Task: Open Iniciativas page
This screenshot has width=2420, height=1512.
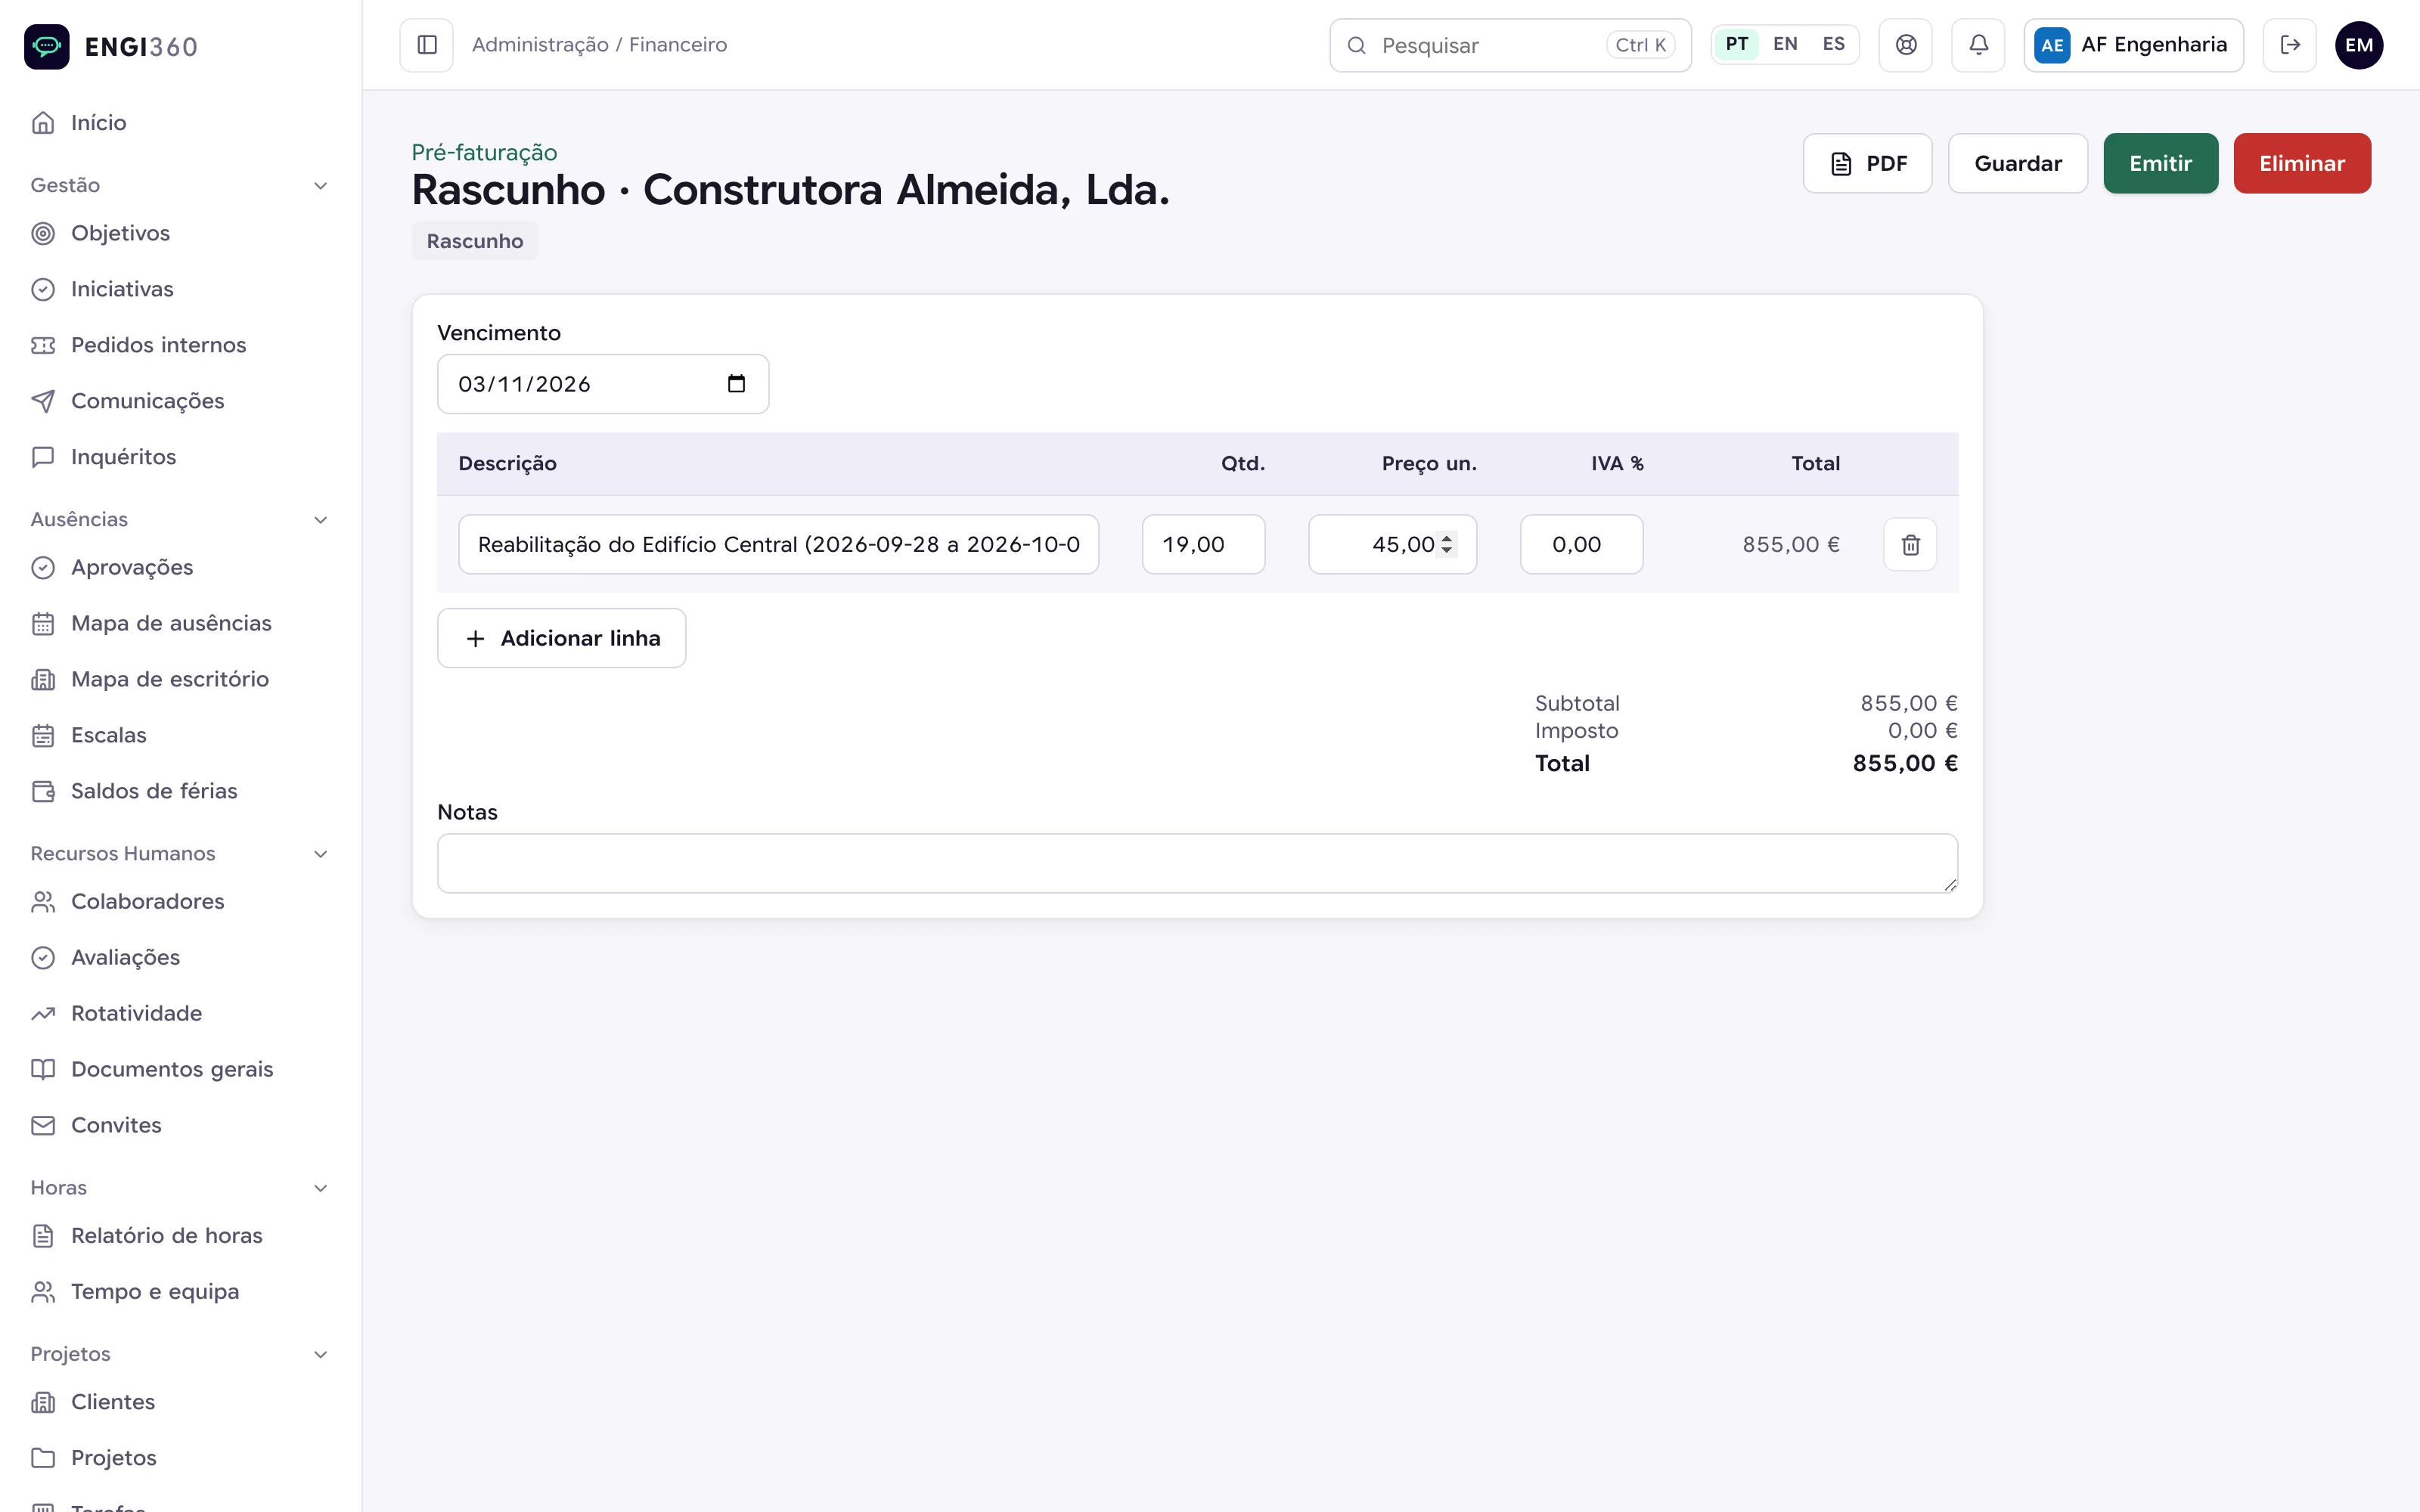Action: pos(181,289)
